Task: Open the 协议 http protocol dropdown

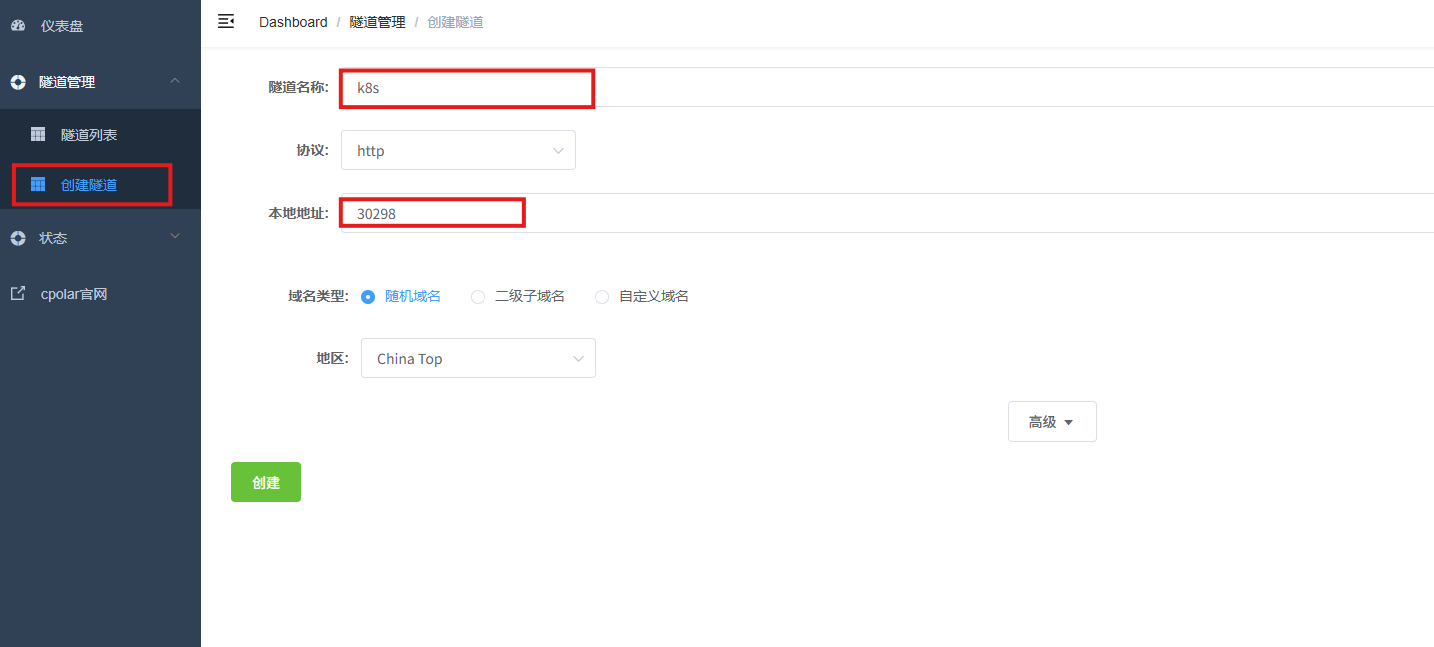Action: [x=458, y=150]
